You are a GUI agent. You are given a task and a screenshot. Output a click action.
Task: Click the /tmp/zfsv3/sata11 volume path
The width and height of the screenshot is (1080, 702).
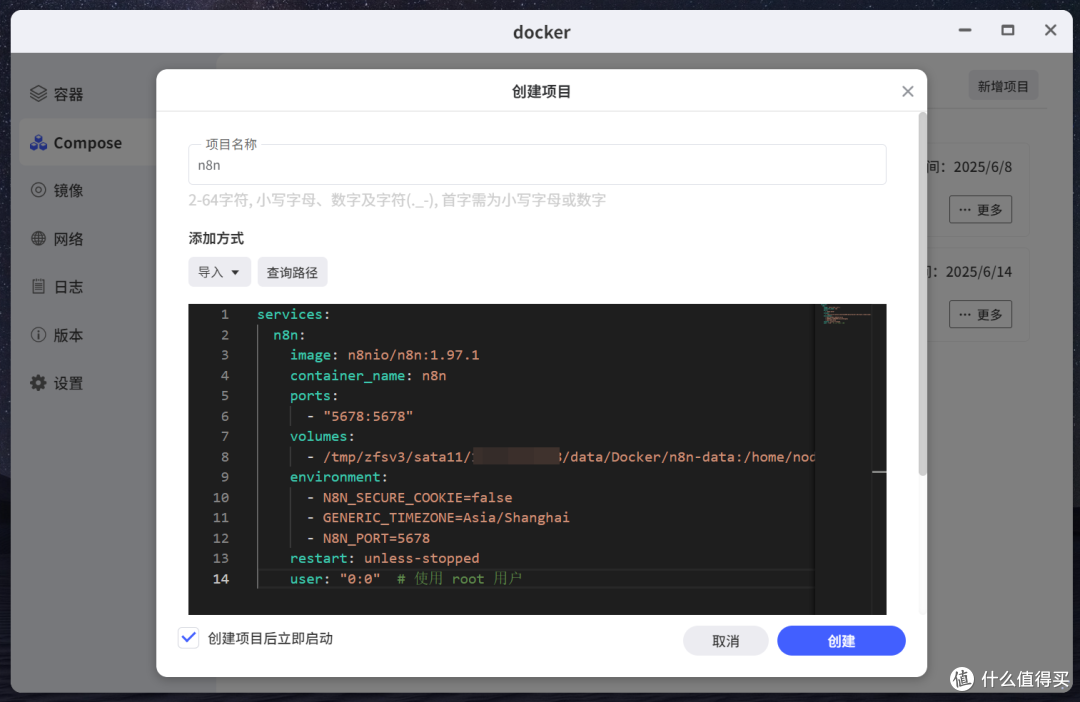pos(569,457)
